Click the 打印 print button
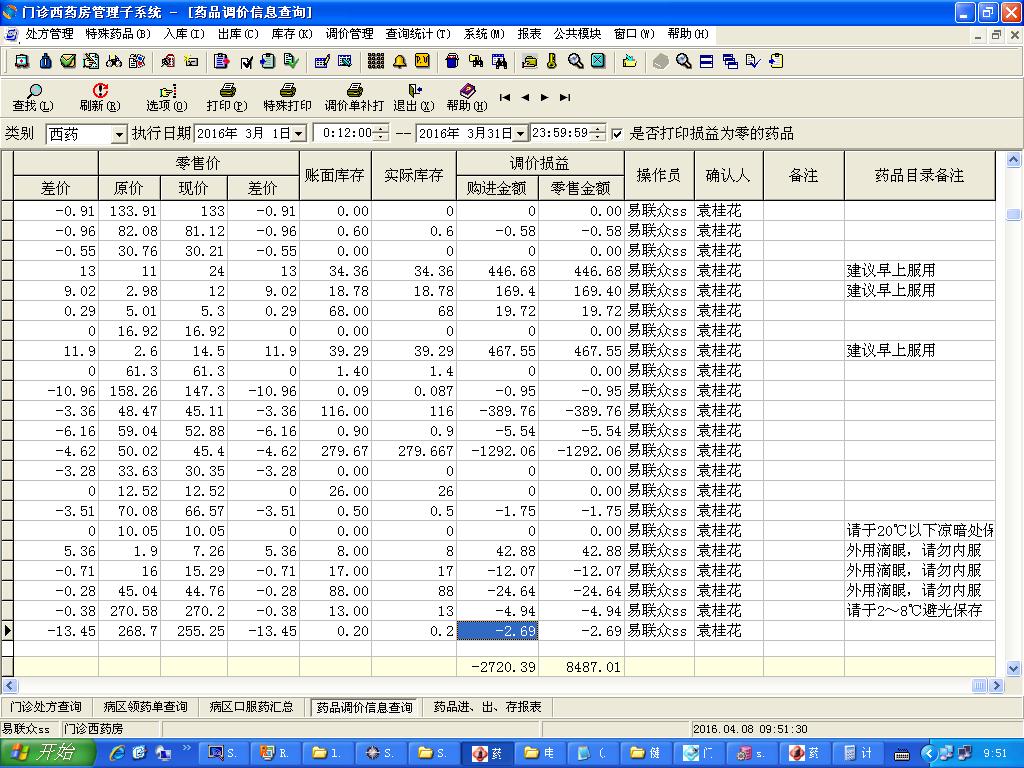This screenshot has width=1024, height=768. [x=227, y=97]
